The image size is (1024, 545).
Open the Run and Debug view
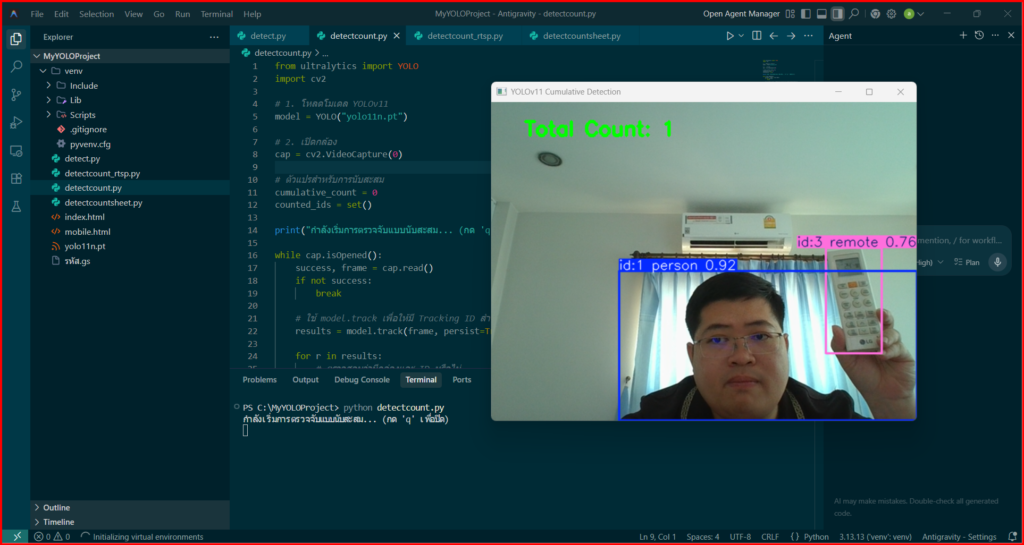click(16, 122)
